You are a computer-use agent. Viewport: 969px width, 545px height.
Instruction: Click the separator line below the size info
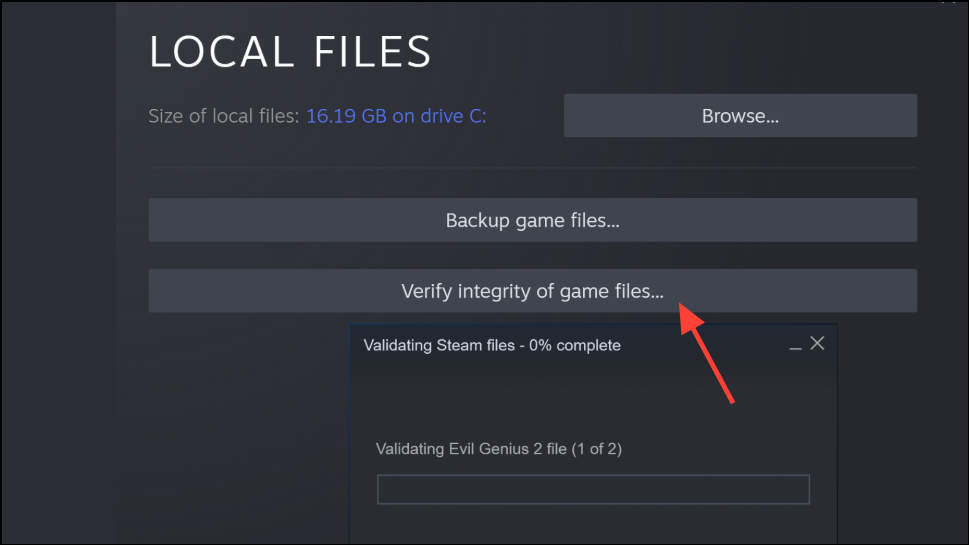533,167
